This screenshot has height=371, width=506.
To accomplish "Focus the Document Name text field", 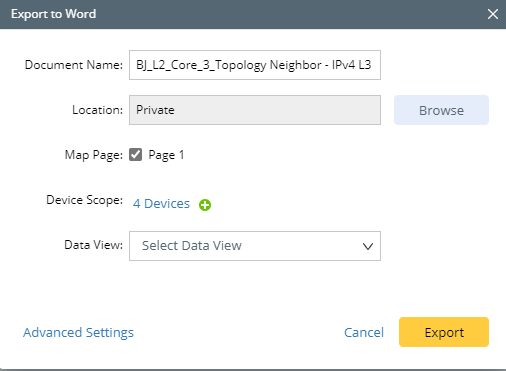I will [x=255, y=65].
